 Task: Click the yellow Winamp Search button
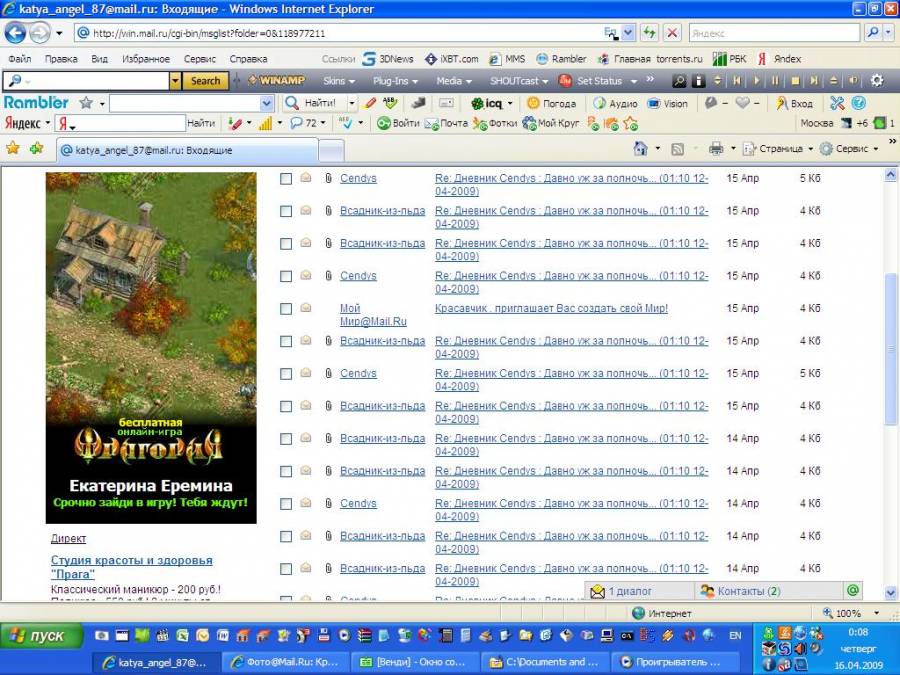[x=205, y=81]
